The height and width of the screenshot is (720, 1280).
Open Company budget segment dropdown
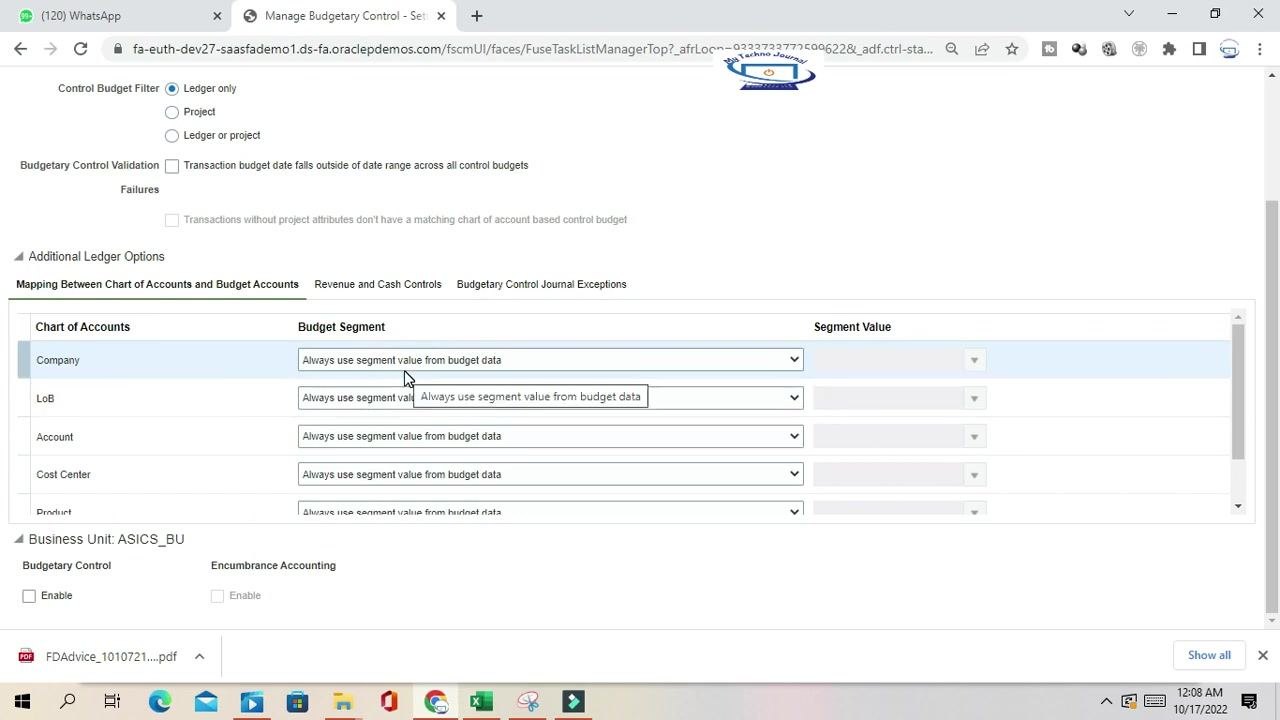[550, 360]
